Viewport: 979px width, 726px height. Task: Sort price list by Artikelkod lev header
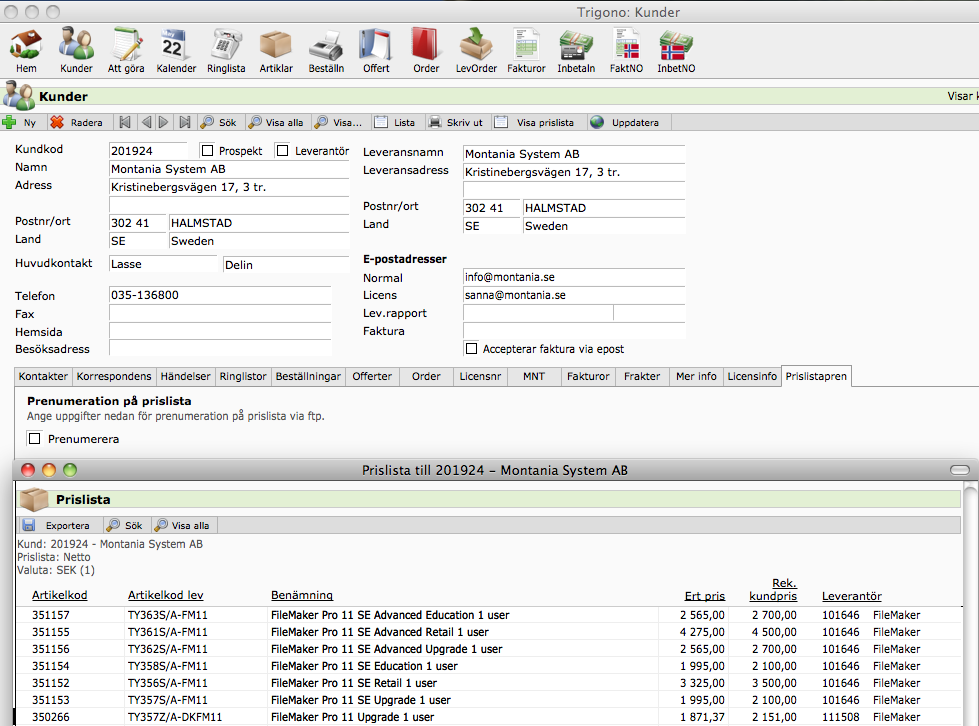165,596
